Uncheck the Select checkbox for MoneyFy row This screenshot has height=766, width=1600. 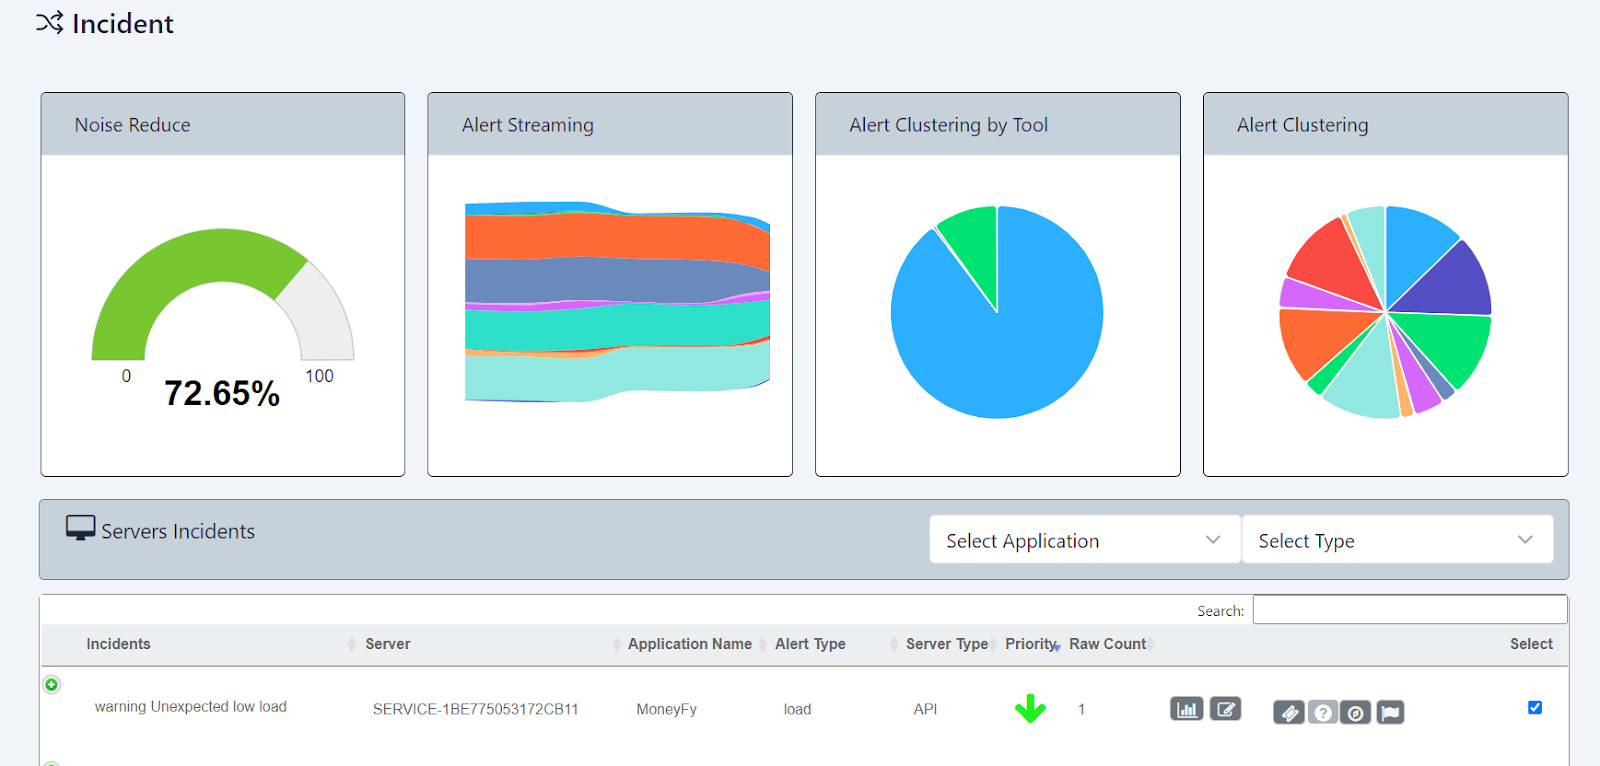tap(1535, 707)
